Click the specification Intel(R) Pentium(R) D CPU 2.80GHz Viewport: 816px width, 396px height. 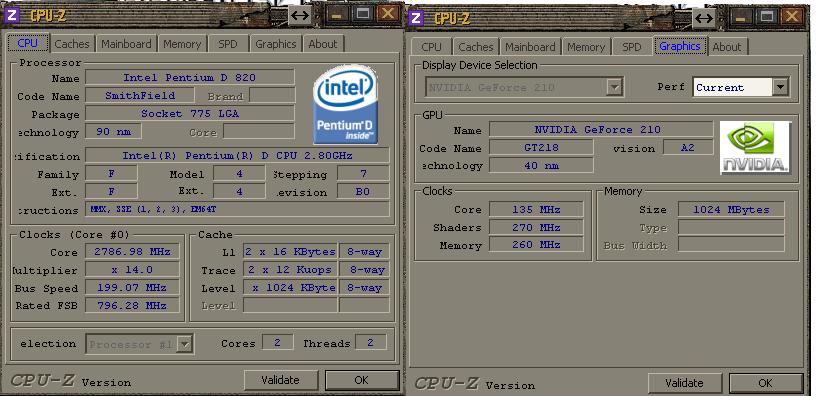(237, 156)
